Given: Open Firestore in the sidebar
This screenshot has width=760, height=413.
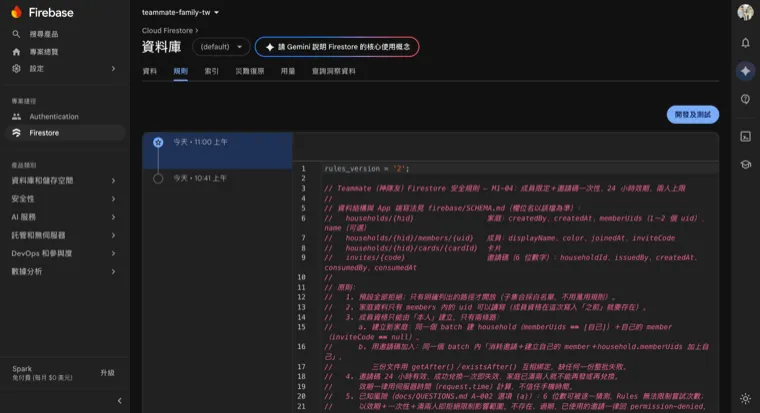Looking at the screenshot, I should (65, 133).
